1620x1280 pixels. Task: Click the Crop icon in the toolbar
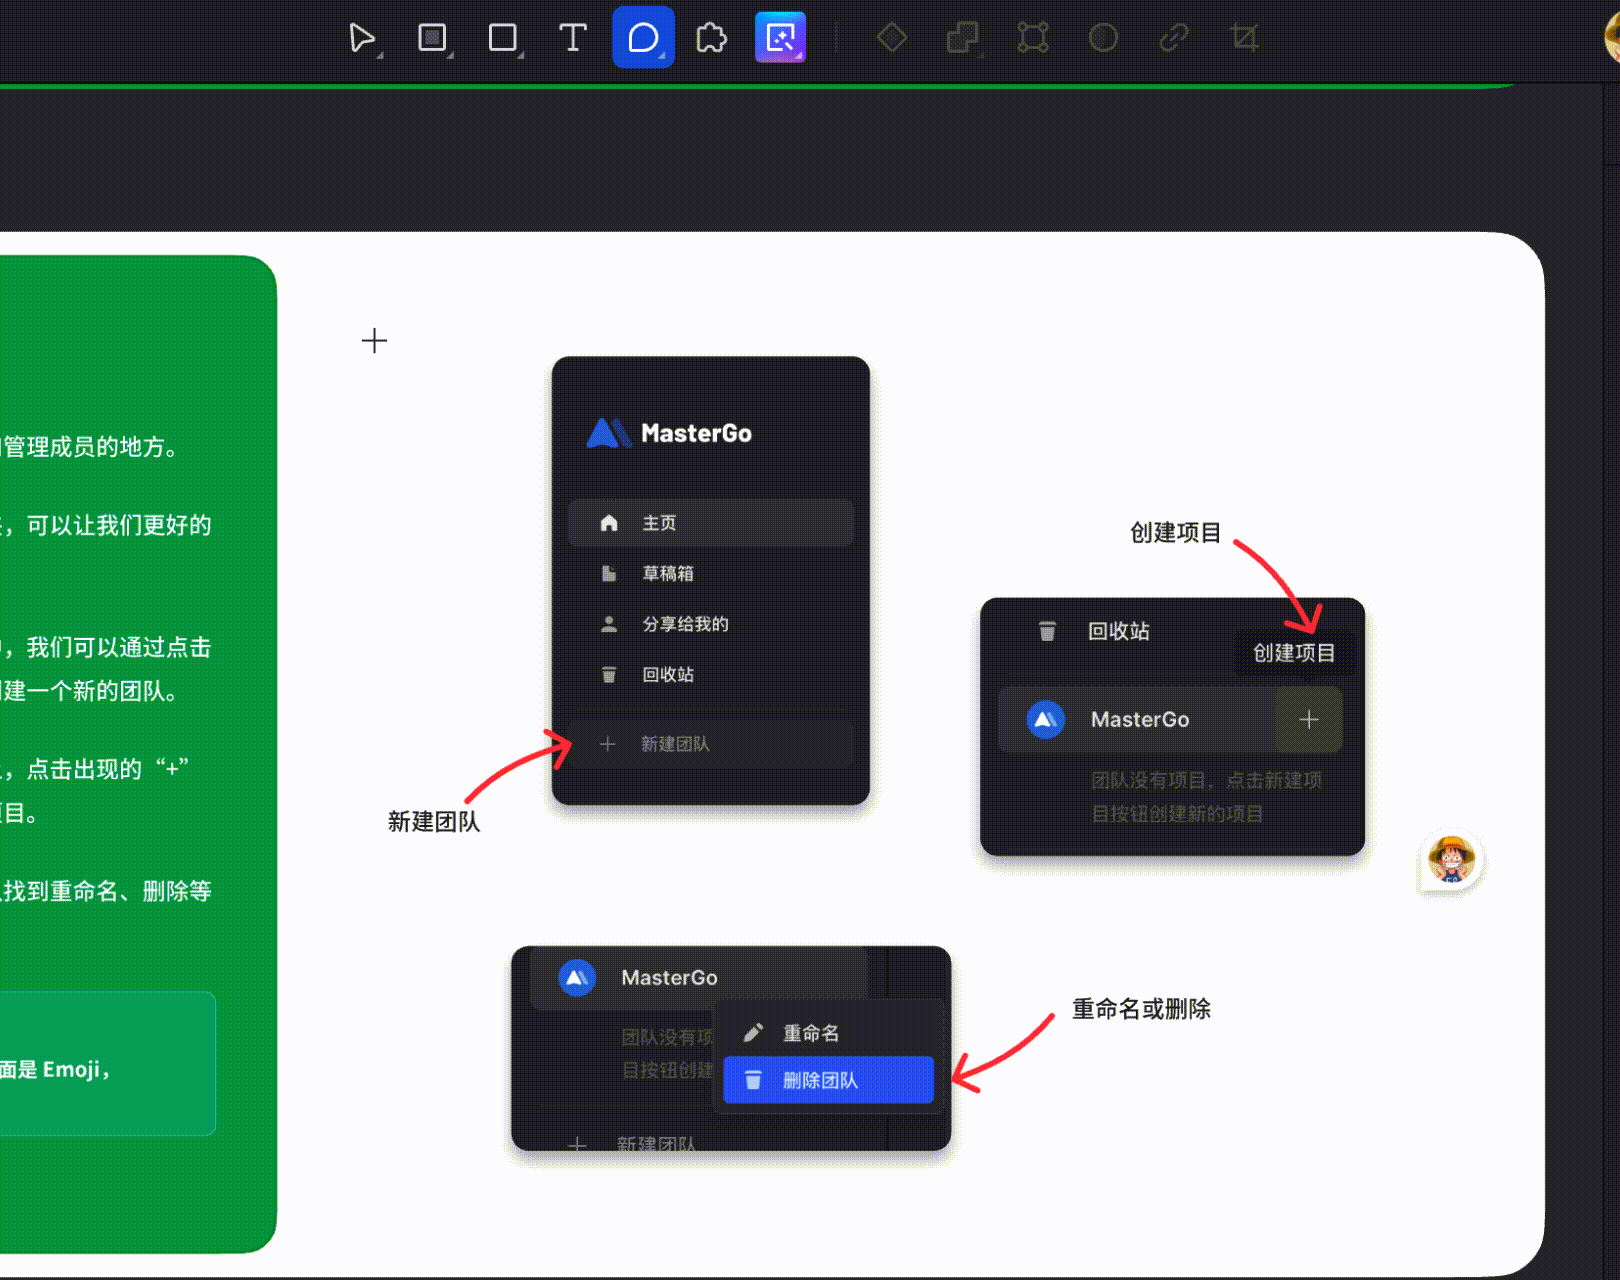tap(1244, 38)
